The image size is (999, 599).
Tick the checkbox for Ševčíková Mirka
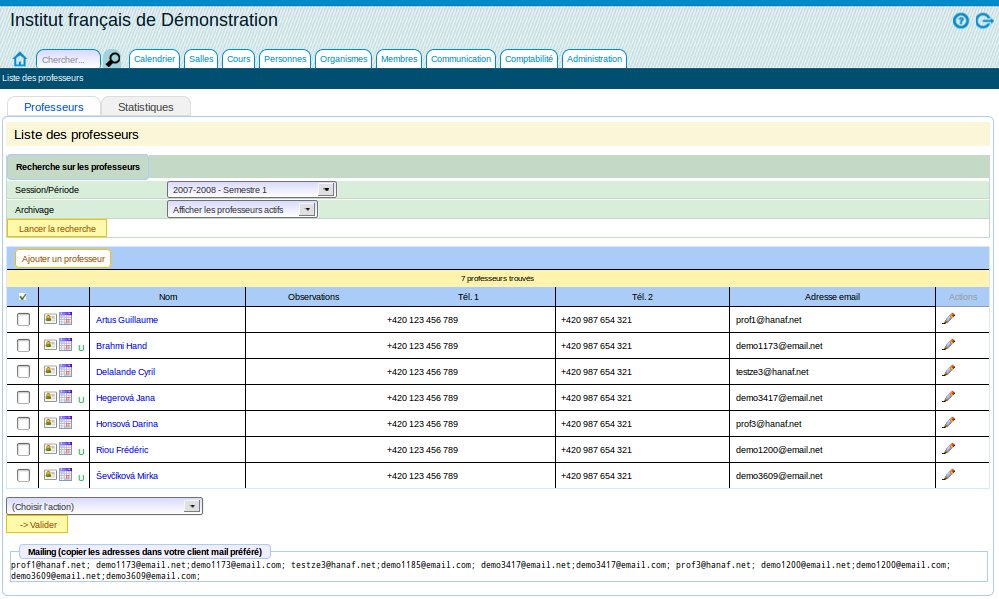(x=24, y=475)
